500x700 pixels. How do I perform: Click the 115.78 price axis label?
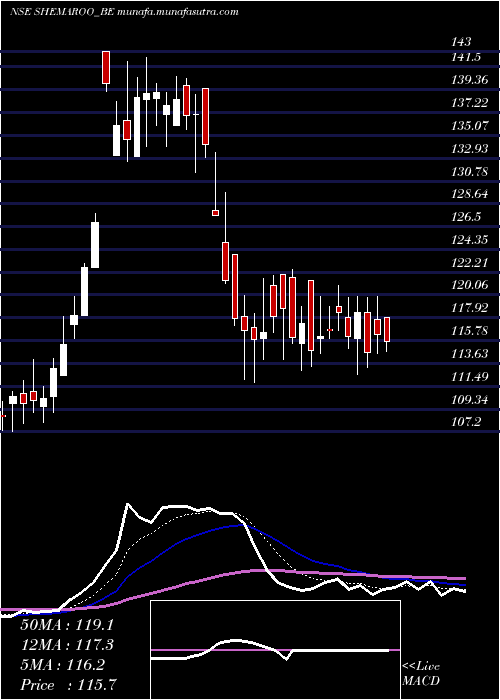coord(469,331)
